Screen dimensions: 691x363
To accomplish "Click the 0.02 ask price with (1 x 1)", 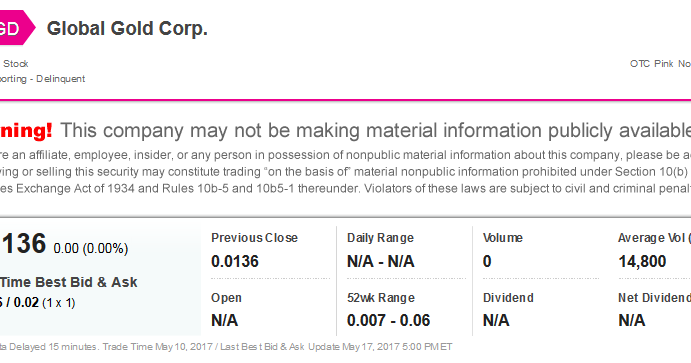I will point(44,303).
